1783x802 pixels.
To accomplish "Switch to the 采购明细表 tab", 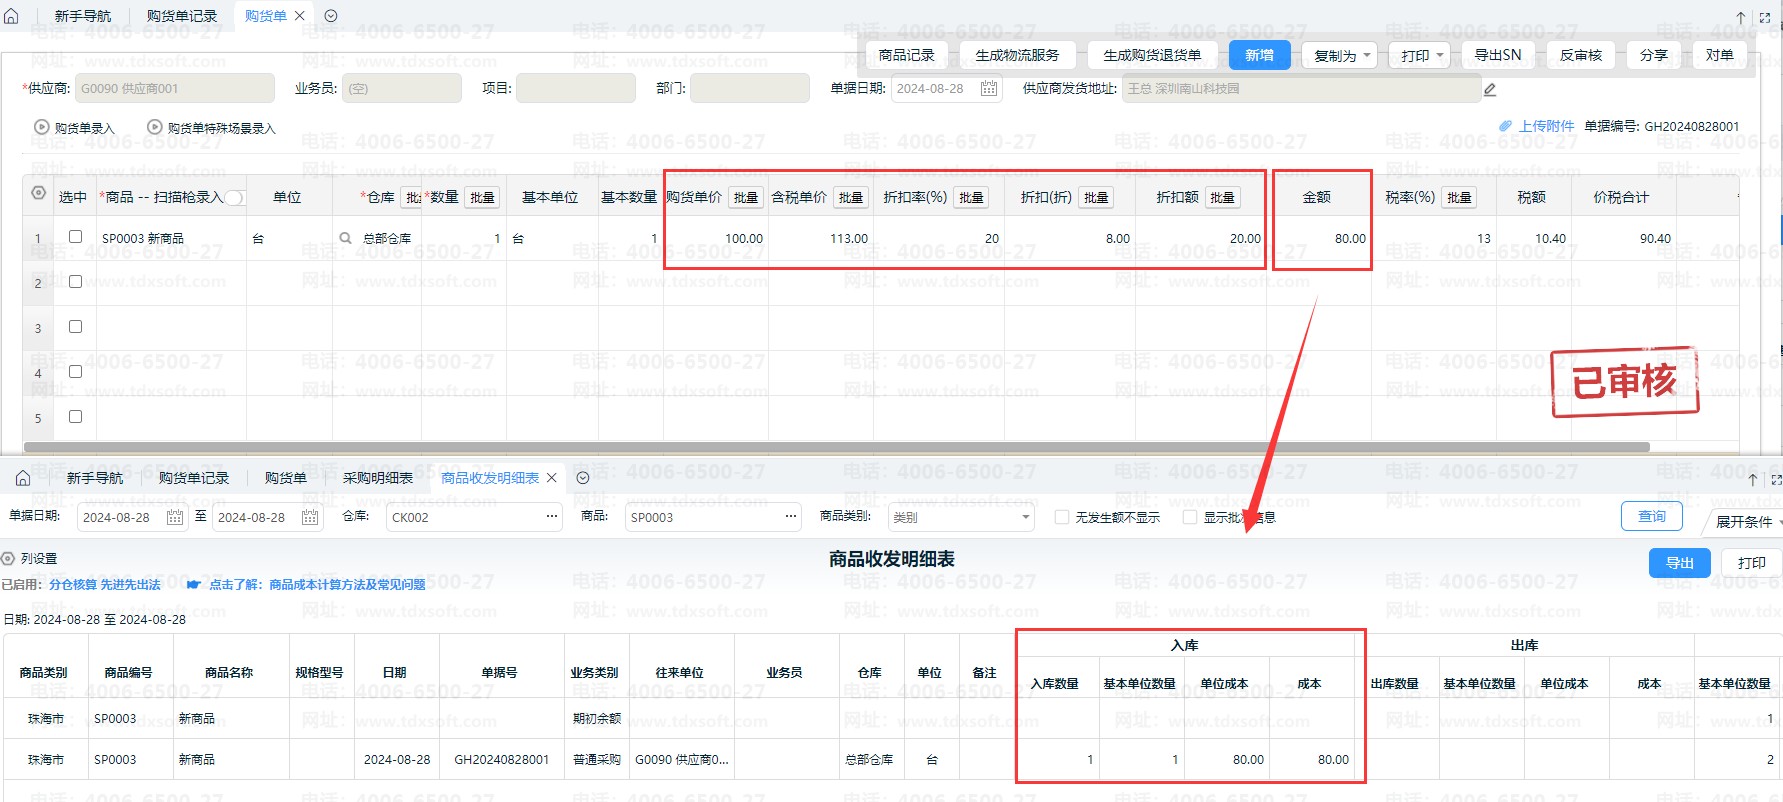I will (377, 478).
